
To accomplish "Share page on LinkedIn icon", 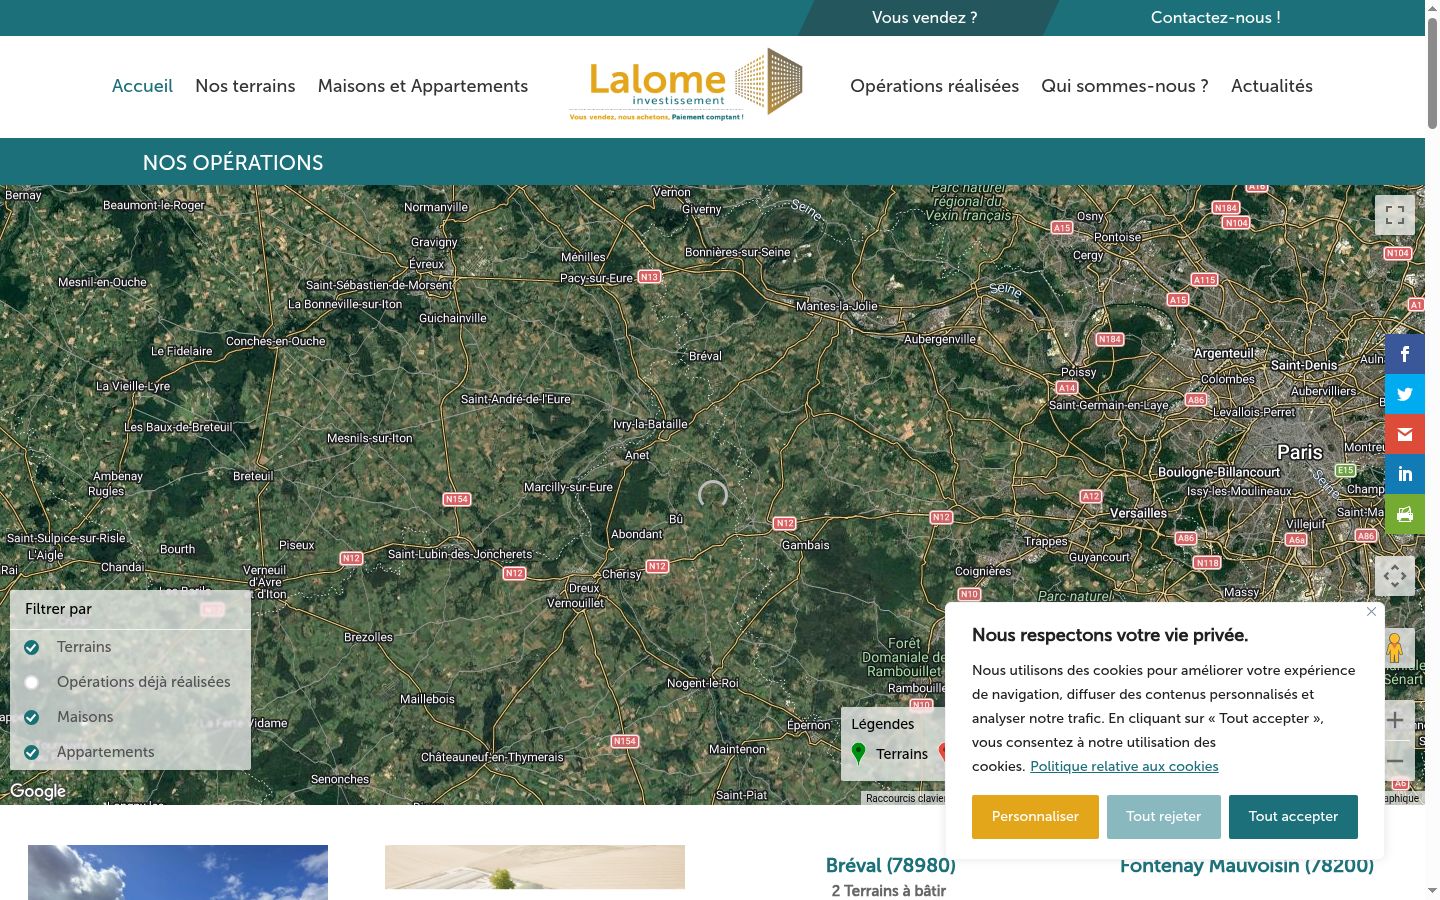I will [1404, 474].
